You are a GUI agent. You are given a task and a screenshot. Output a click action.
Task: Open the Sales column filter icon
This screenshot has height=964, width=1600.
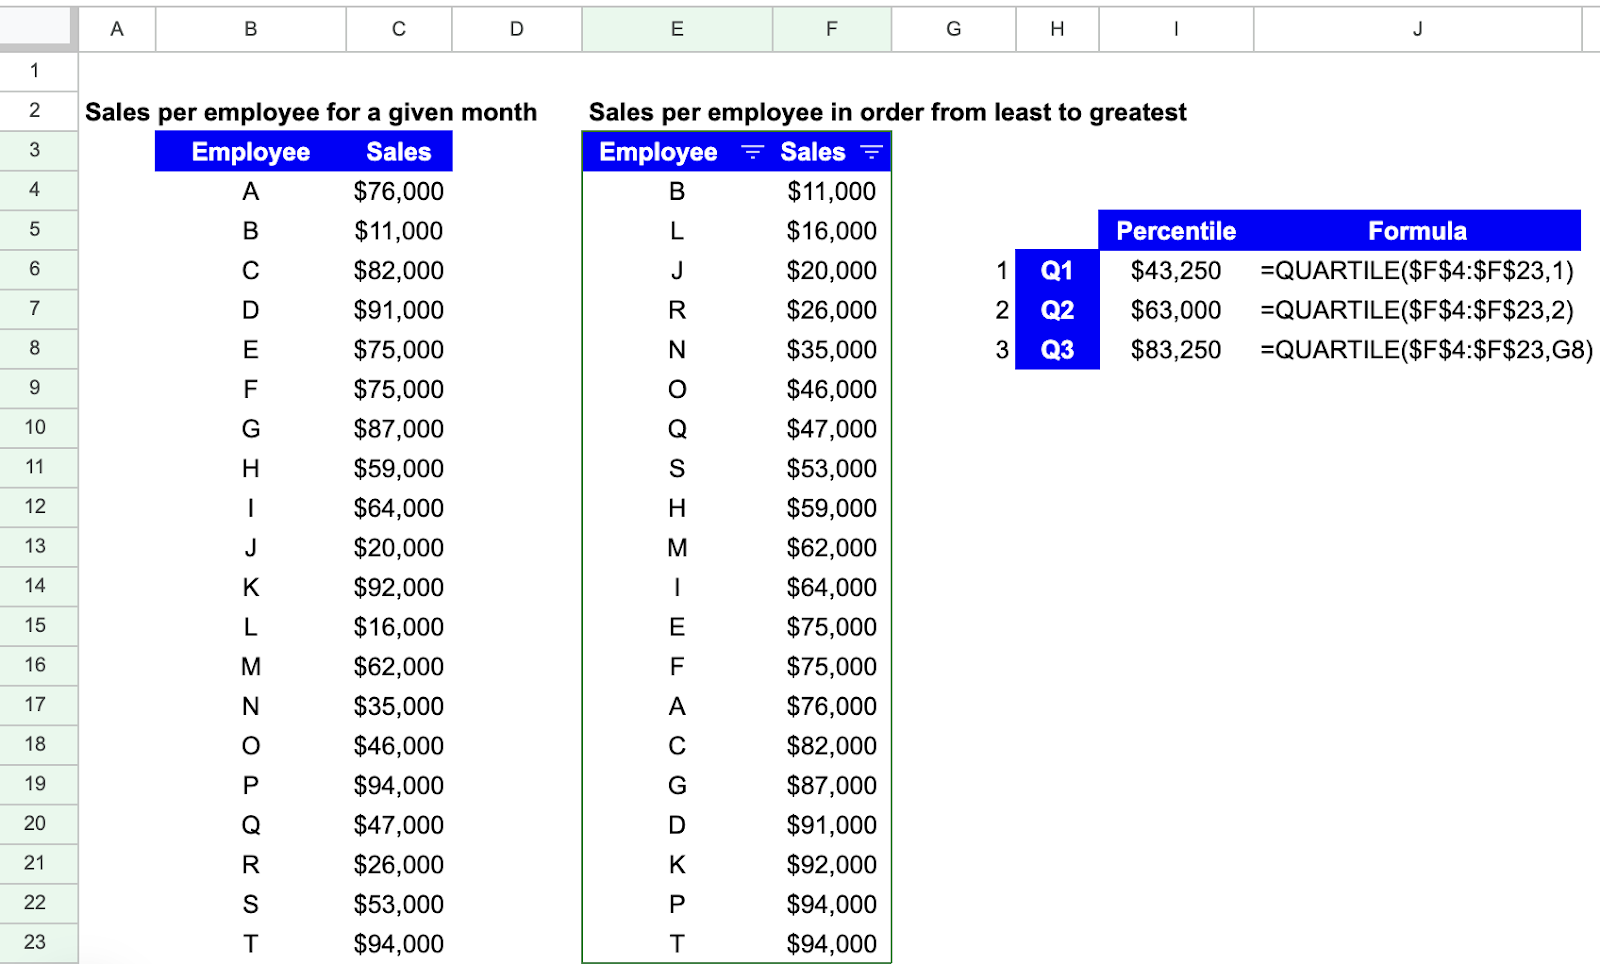tap(871, 152)
